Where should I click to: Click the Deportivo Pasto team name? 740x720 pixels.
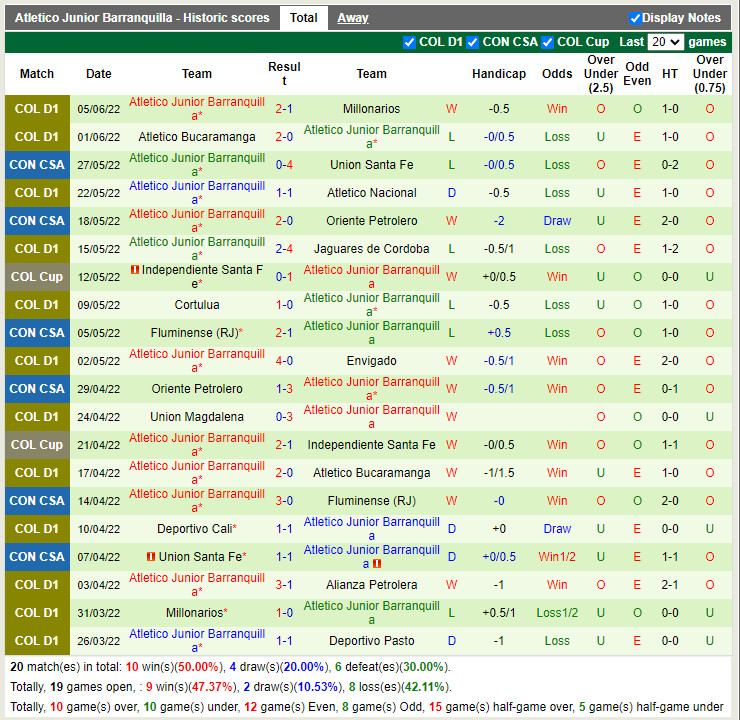[x=371, y=641]
